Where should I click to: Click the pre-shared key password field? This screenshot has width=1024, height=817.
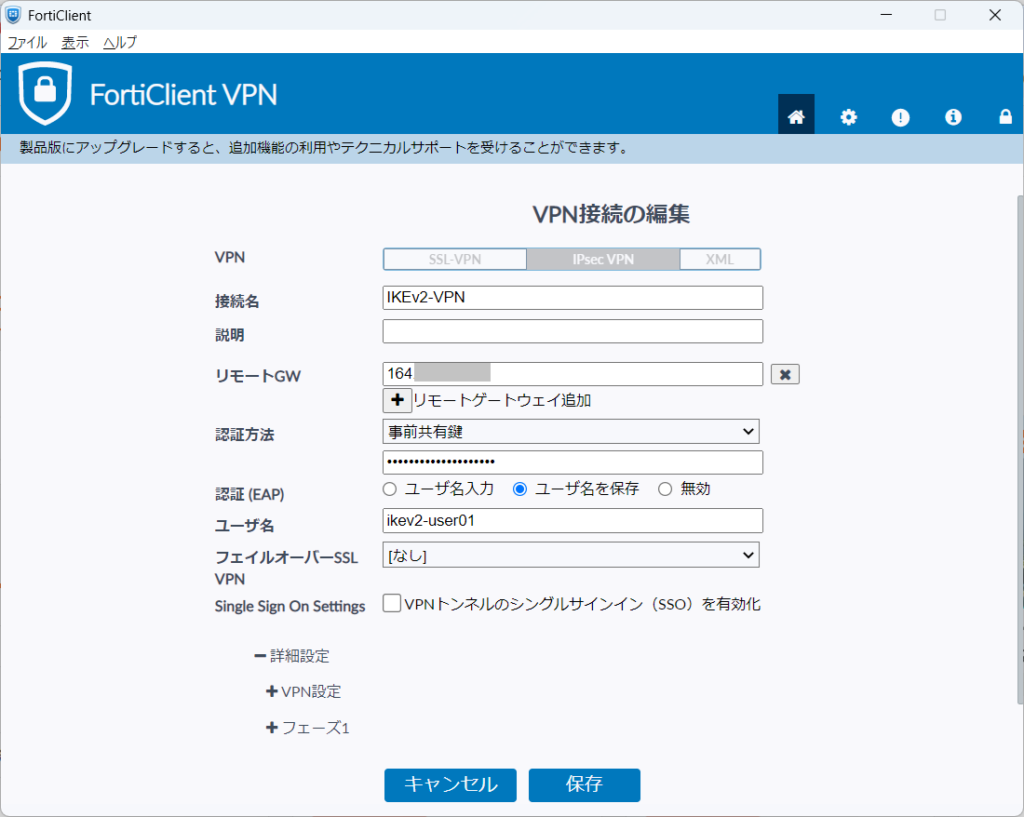[x=573, y=462]
